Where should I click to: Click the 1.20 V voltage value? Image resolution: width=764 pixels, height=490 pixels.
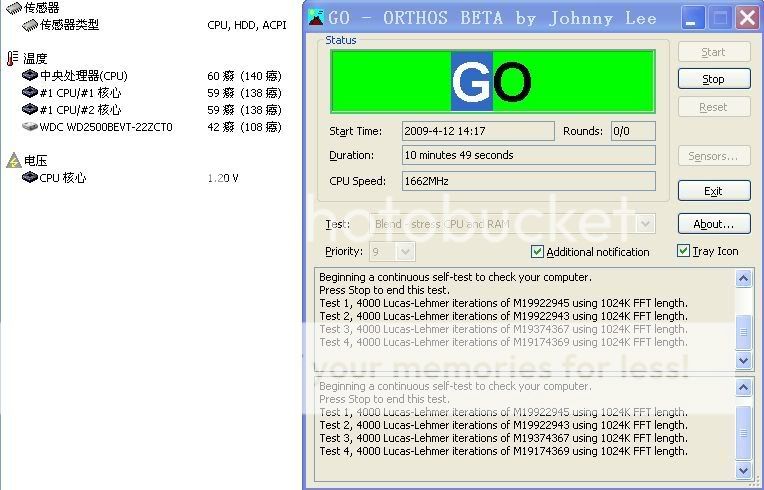(223, 178)
